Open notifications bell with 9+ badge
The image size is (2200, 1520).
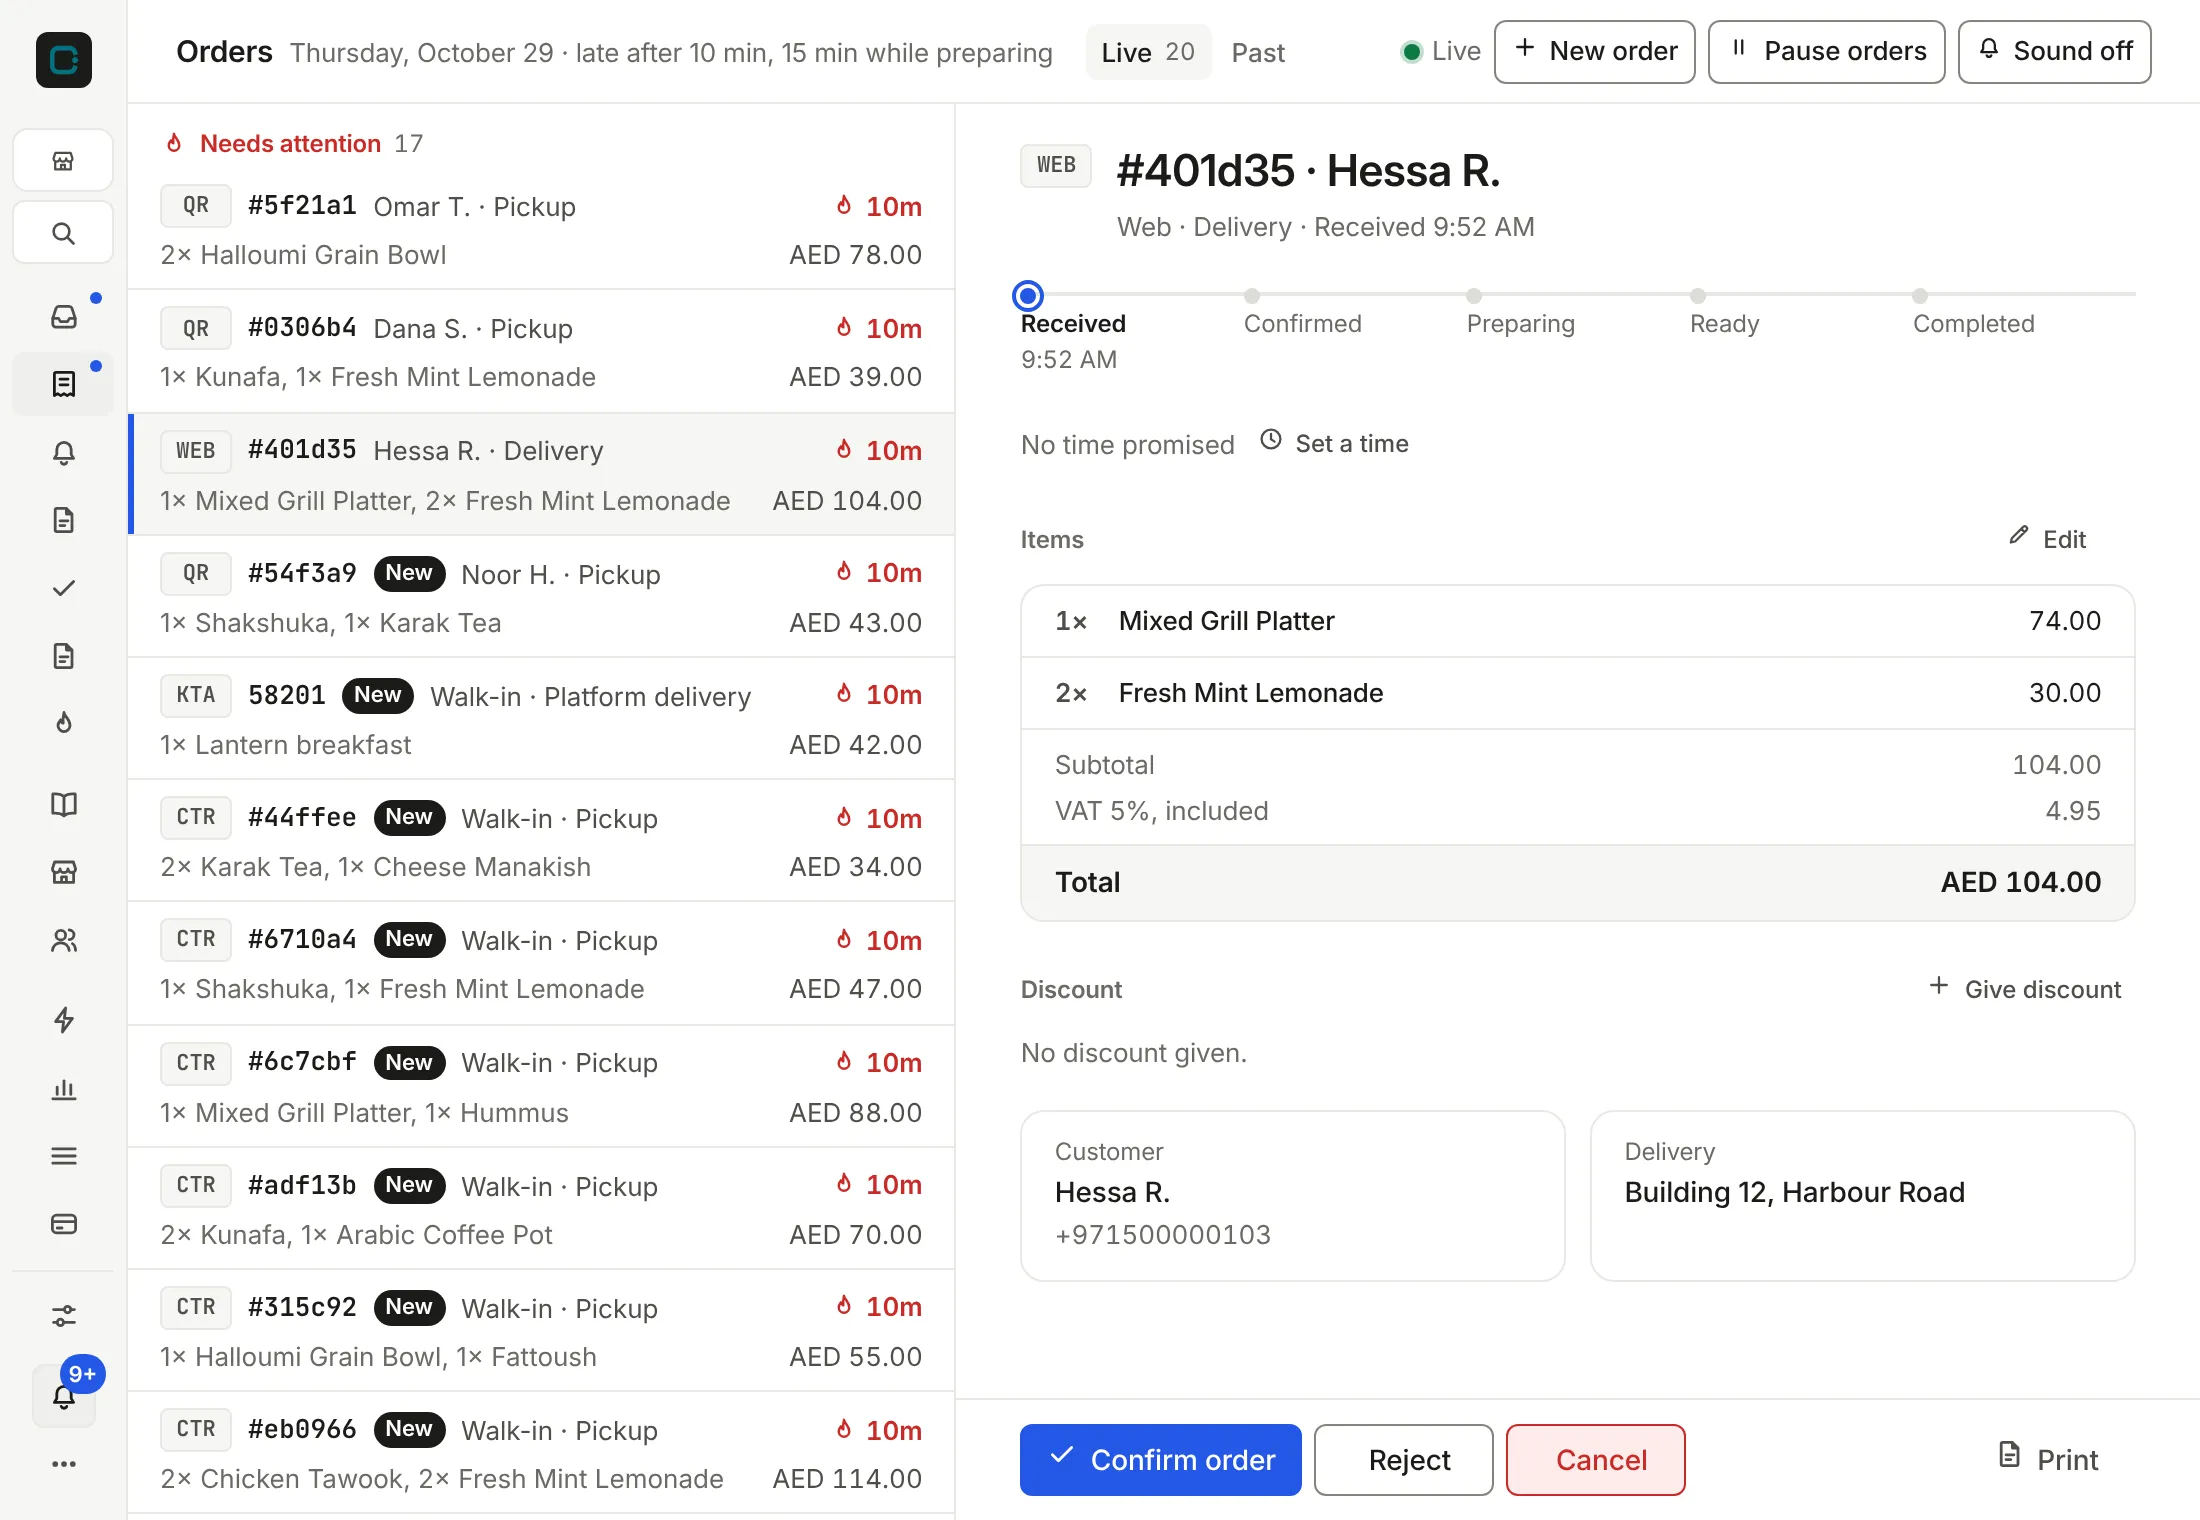click(x=64, y=1395)
